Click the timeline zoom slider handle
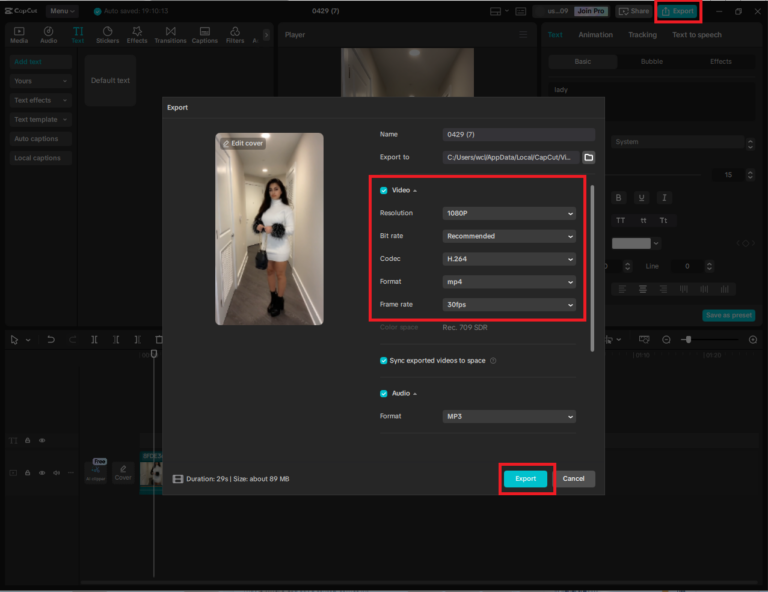Image resolution: width=768 pixels, height=592 pixels. [x=688, y=339]
